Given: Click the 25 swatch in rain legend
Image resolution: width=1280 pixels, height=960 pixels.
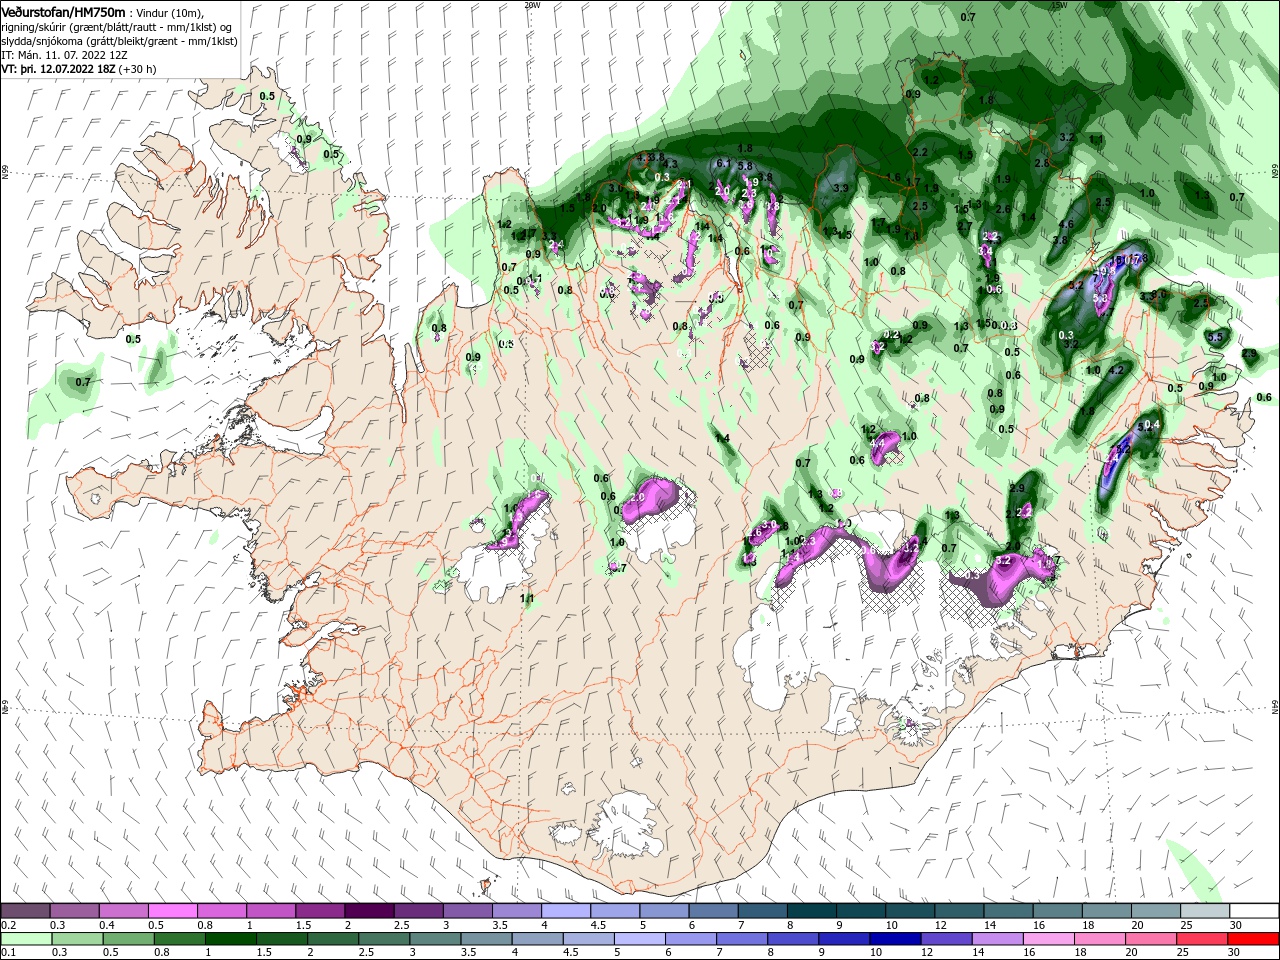Looking at the screenshot, I should (x=1203, y=939).
